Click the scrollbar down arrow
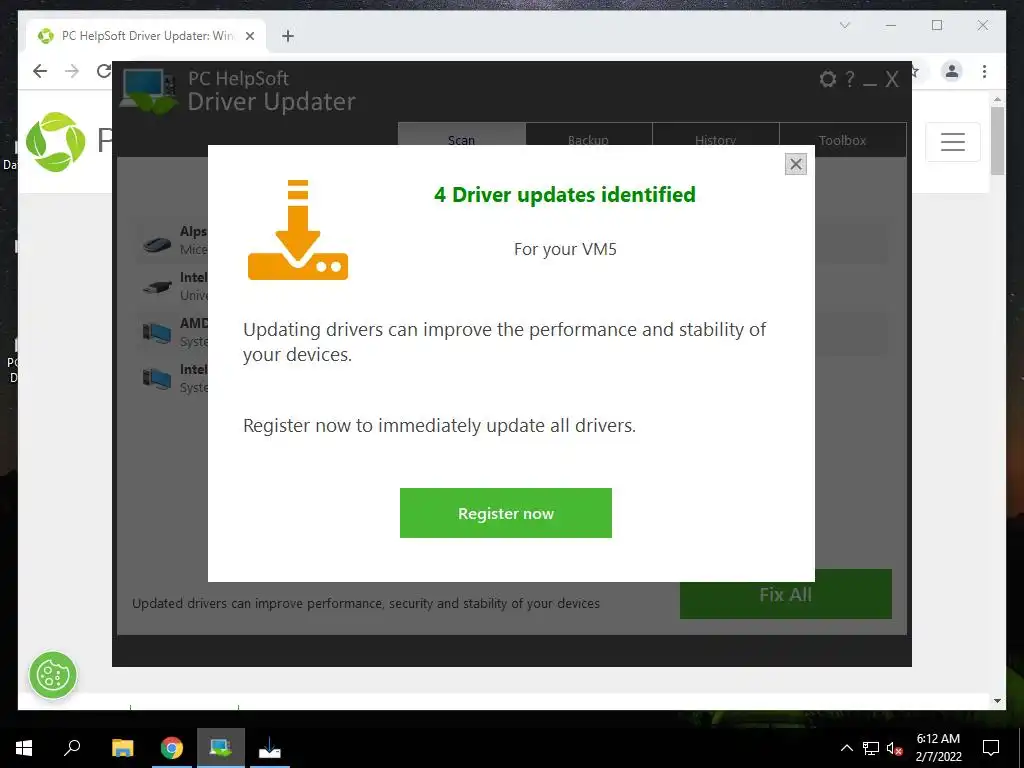This screenshot has height=768, width=1024. pos(997,701)
